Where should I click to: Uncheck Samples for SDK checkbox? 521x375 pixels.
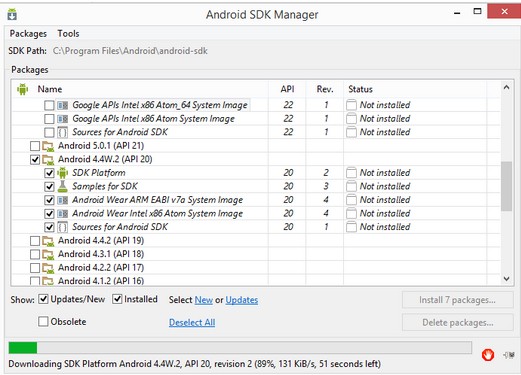click(x=49, y=187)
